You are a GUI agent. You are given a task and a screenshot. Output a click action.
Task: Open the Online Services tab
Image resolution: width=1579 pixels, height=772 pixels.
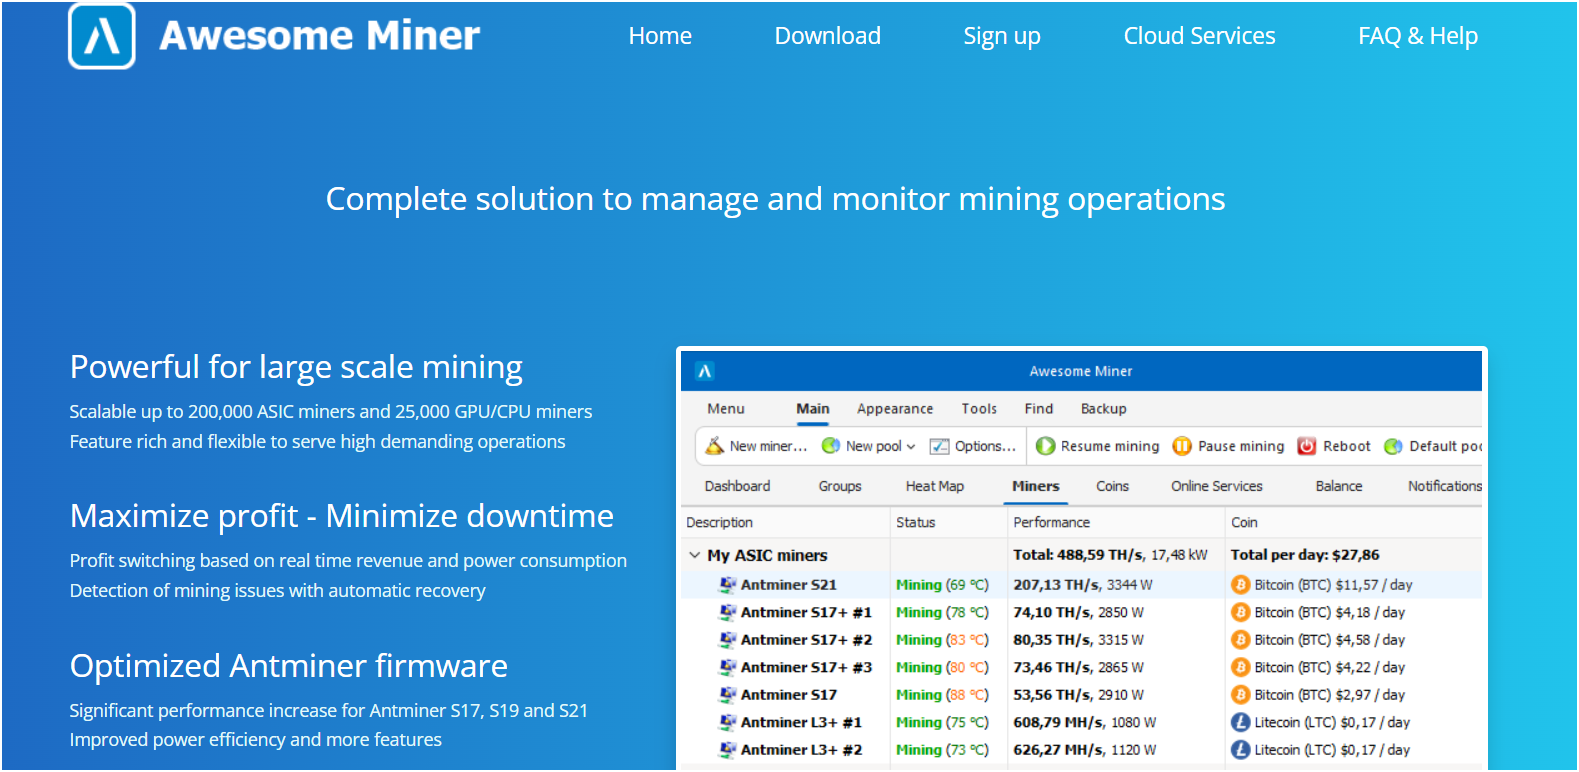coord(1217,486)
